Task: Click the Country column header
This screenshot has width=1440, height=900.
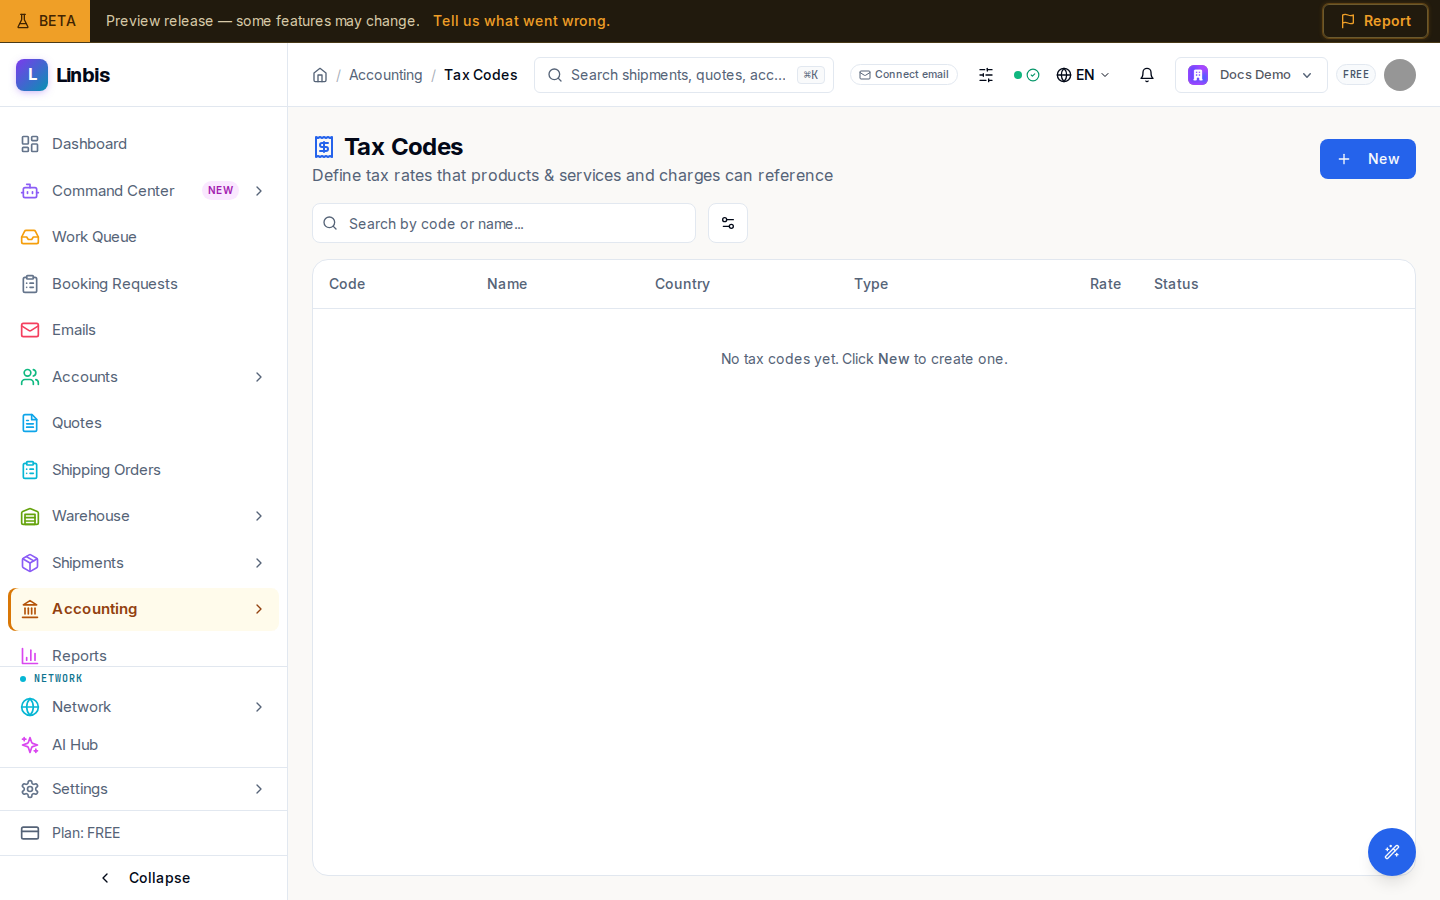Action: pyautogui.click(x=682, y=284)
